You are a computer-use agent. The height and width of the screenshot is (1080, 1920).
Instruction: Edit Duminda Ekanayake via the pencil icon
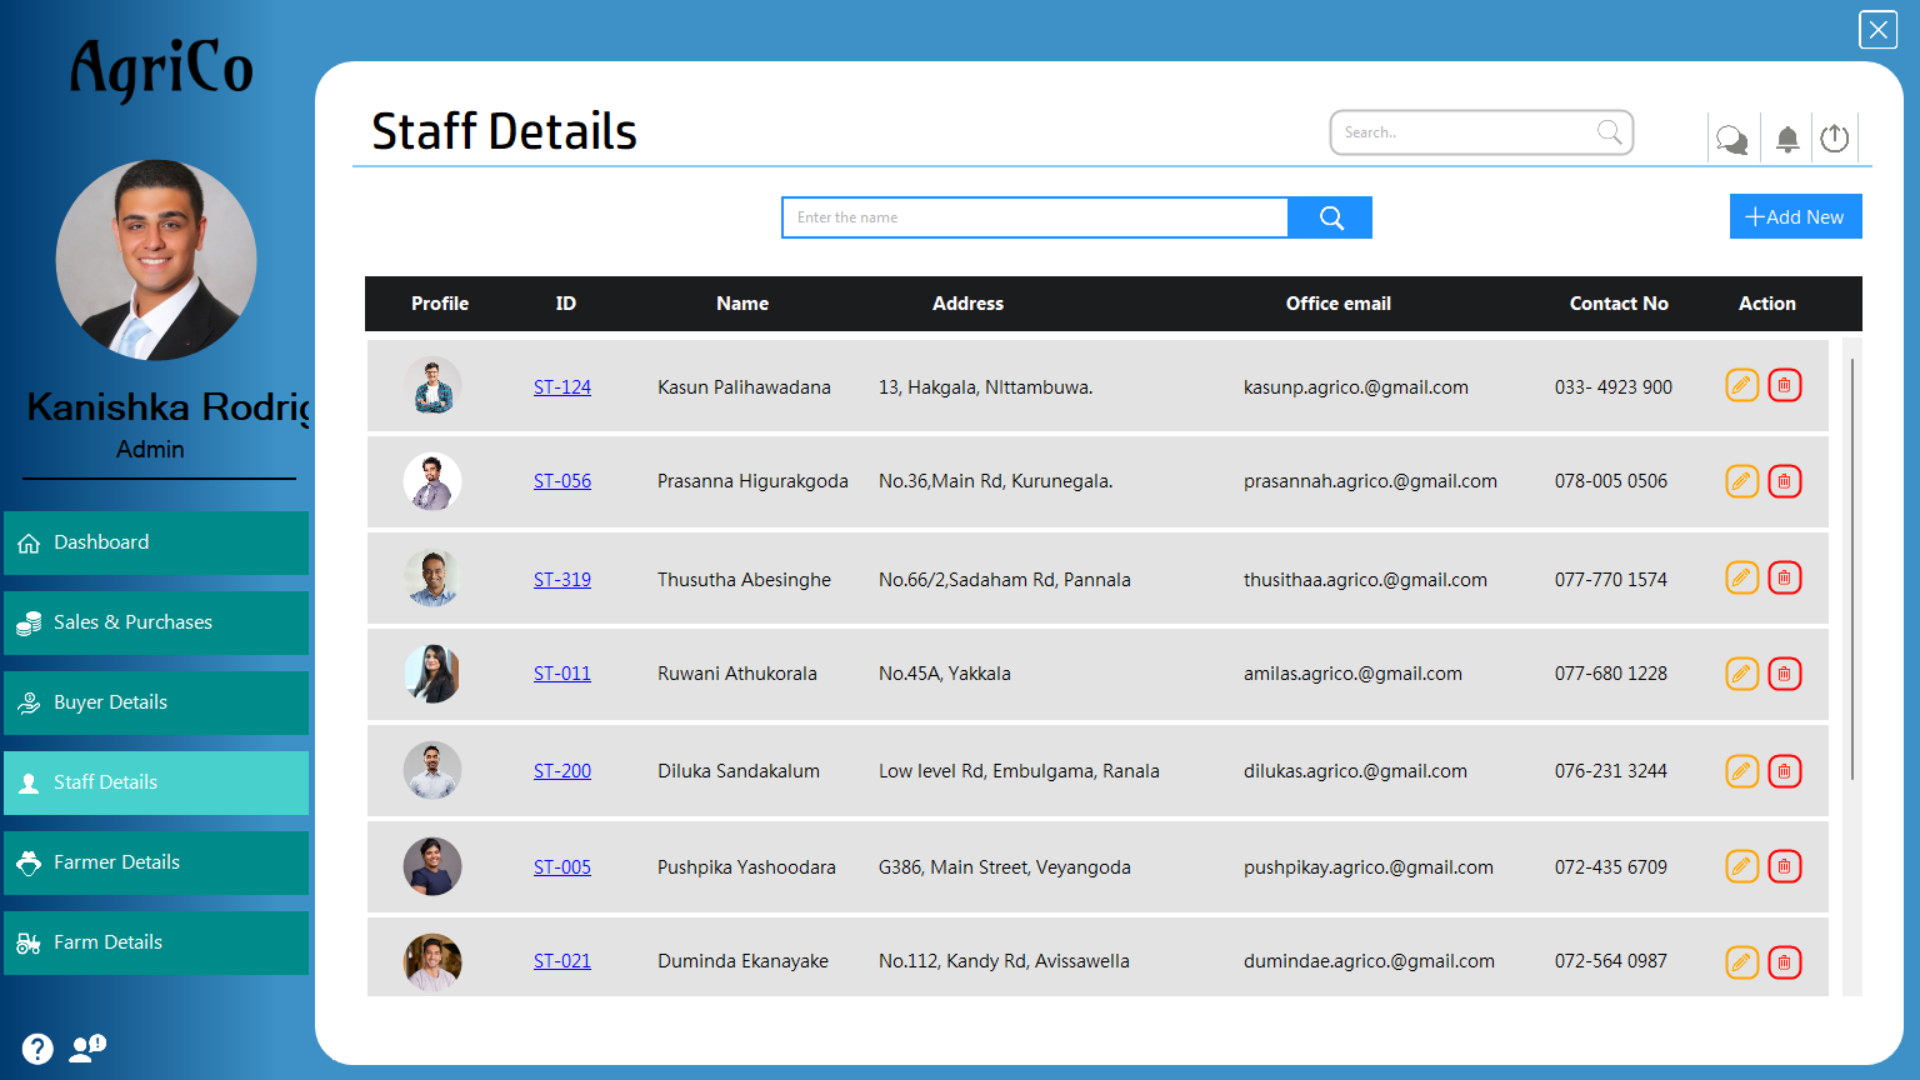coord(1741,963)
